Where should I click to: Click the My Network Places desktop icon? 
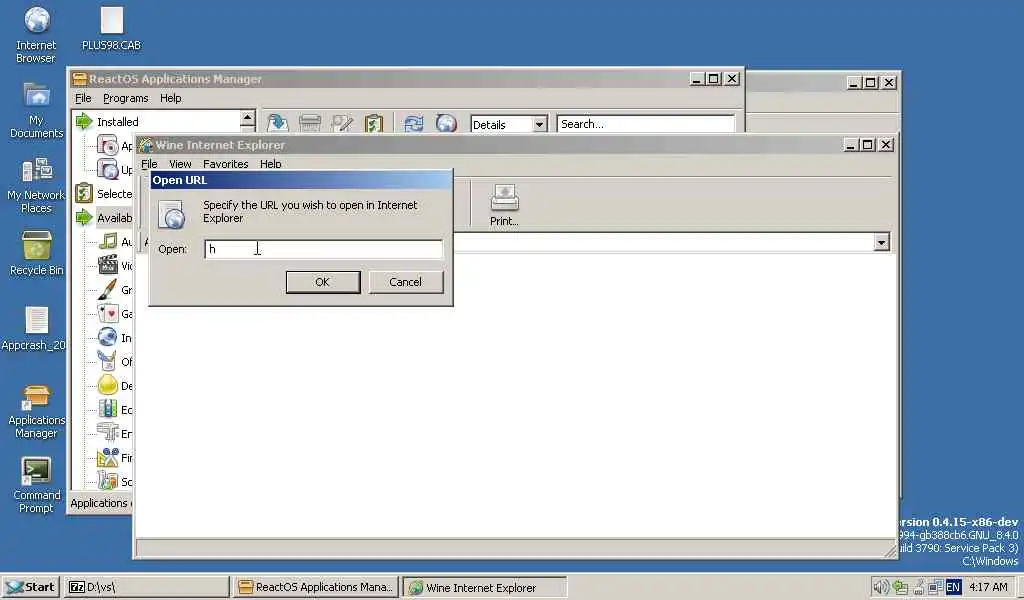point(36,185)
